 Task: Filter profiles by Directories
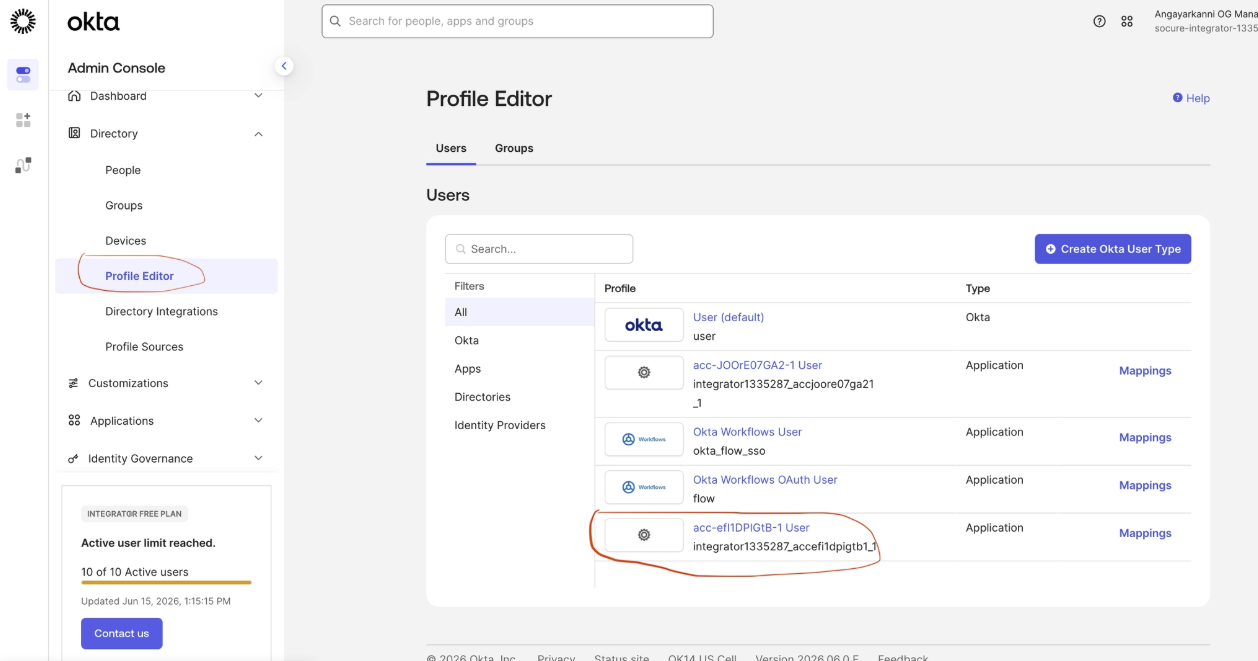(x=482, y=397)
